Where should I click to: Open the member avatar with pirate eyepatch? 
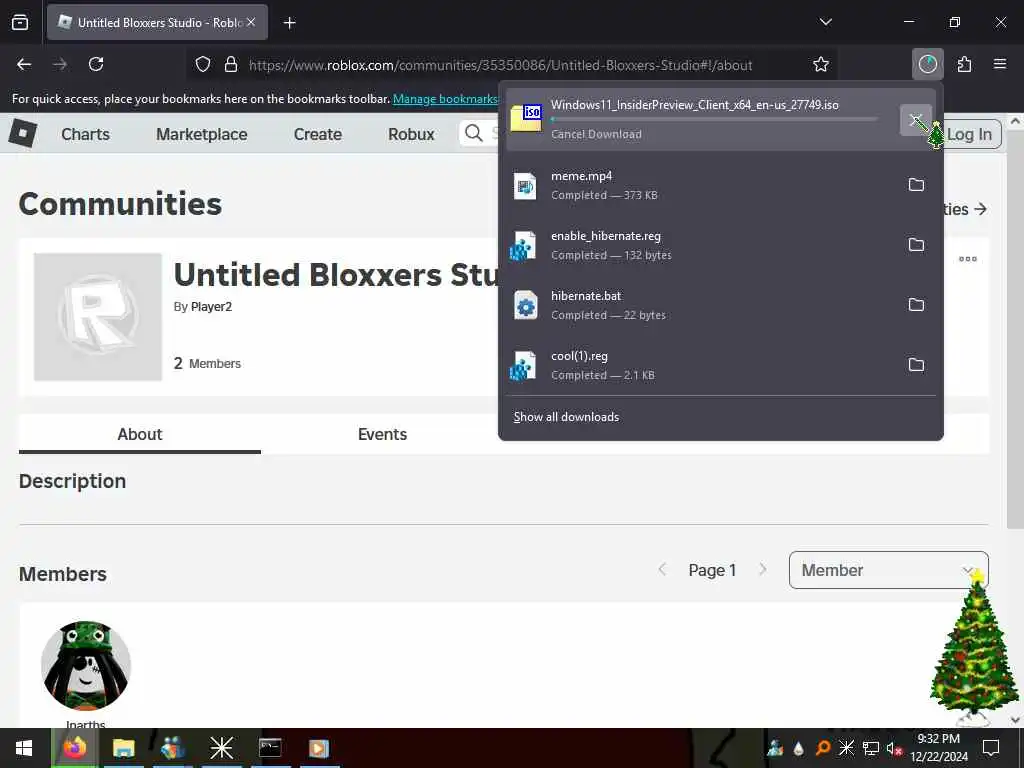[86, 665]
